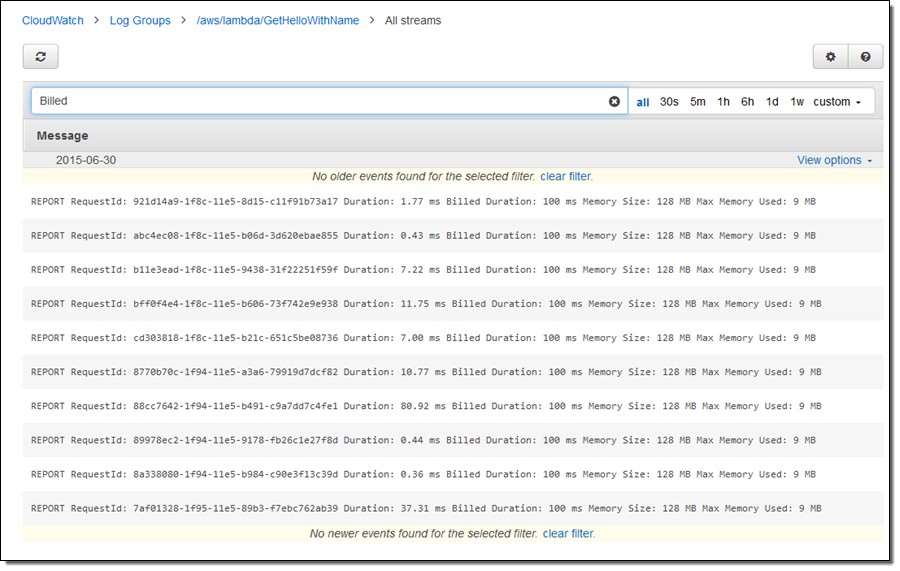Go to CloudWatch breadcrumb link
Image resolution: width=900 pixels, height=571 pixels.
[53, 20]
